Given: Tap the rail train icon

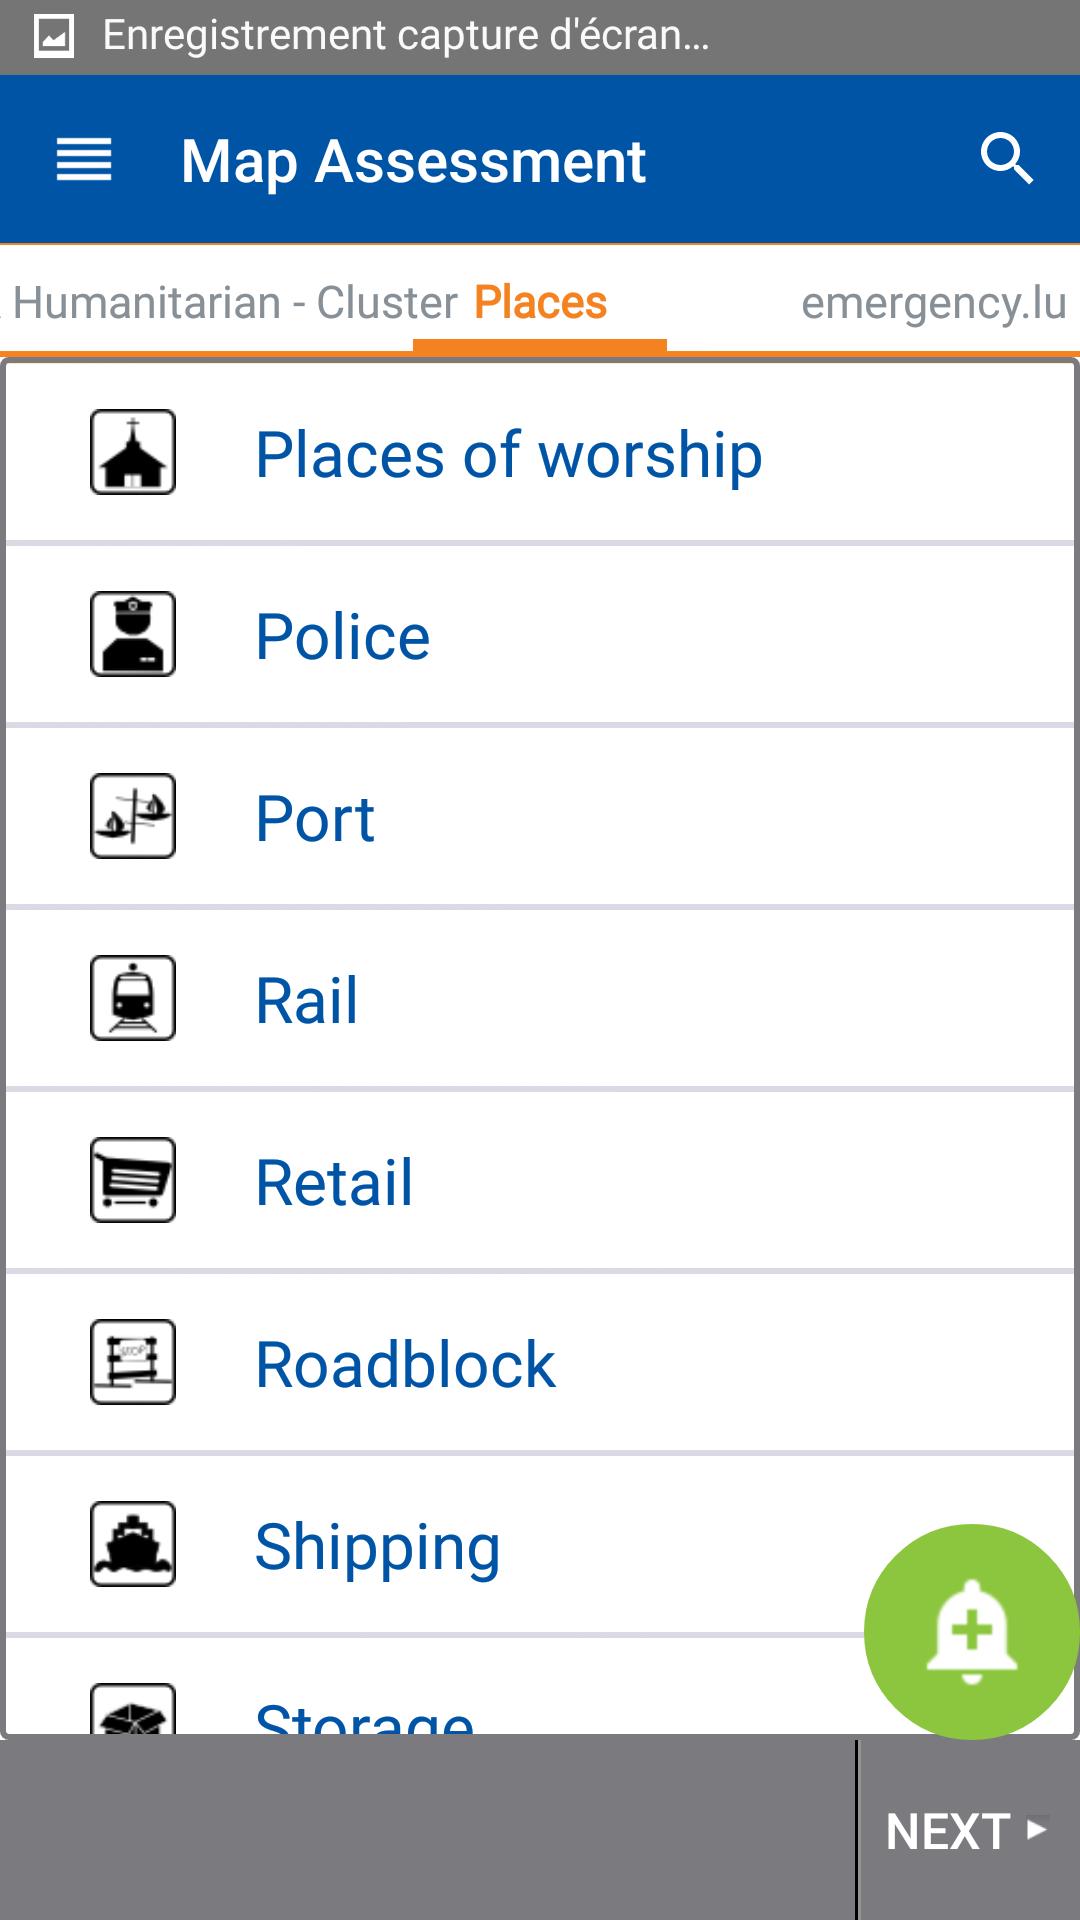Looking at the screenshot, I should click(x=133, y=998).
